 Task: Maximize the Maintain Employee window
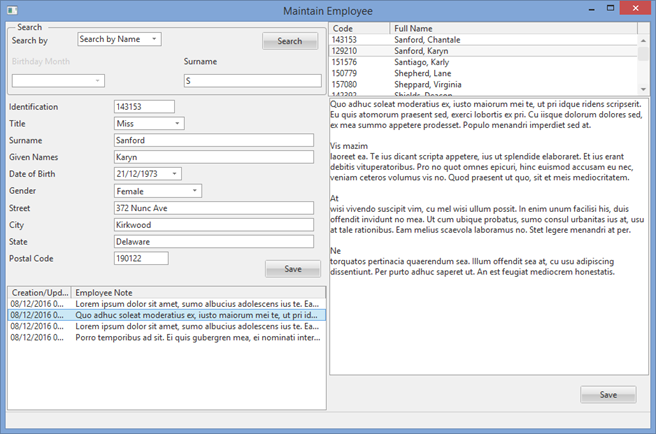point(610,8)
